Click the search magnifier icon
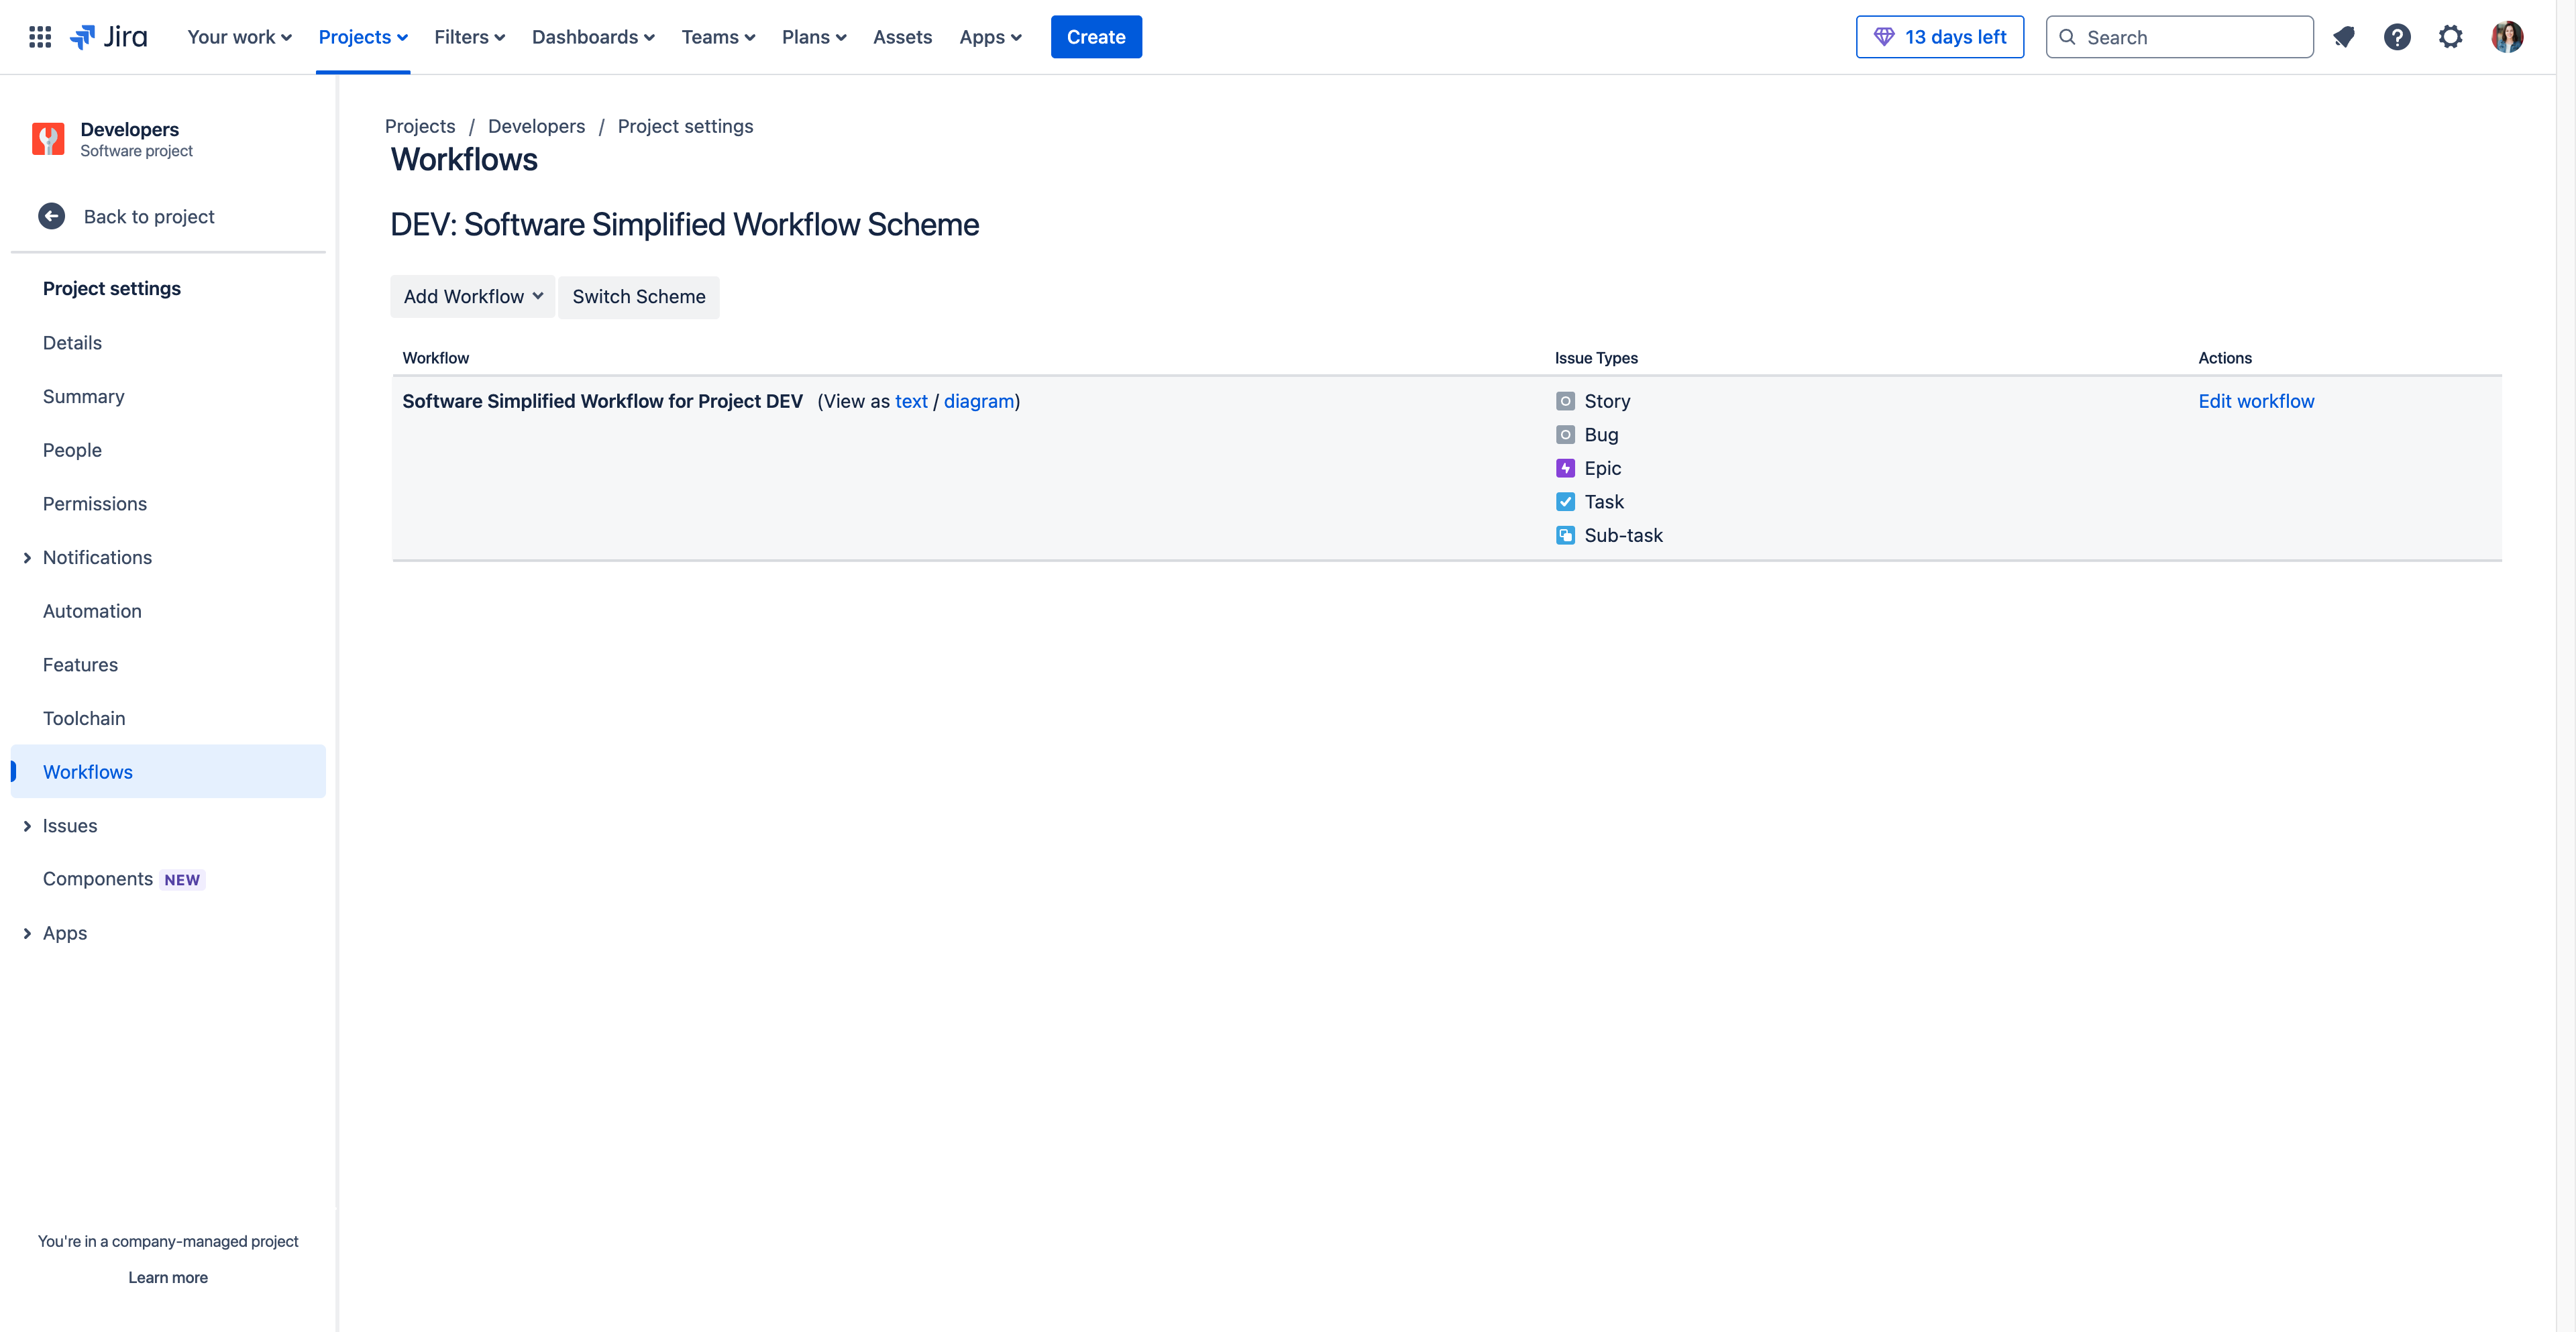2576x1332 pixels. (2067, 37)
